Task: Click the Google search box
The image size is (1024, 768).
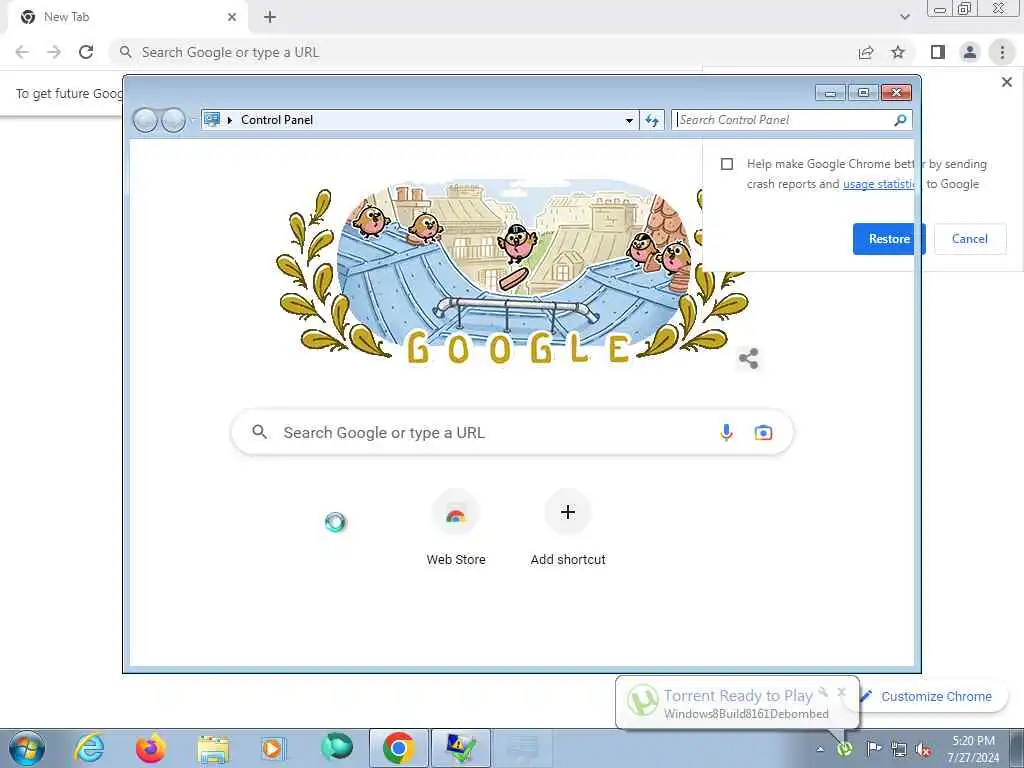Action: pos(512,432)
